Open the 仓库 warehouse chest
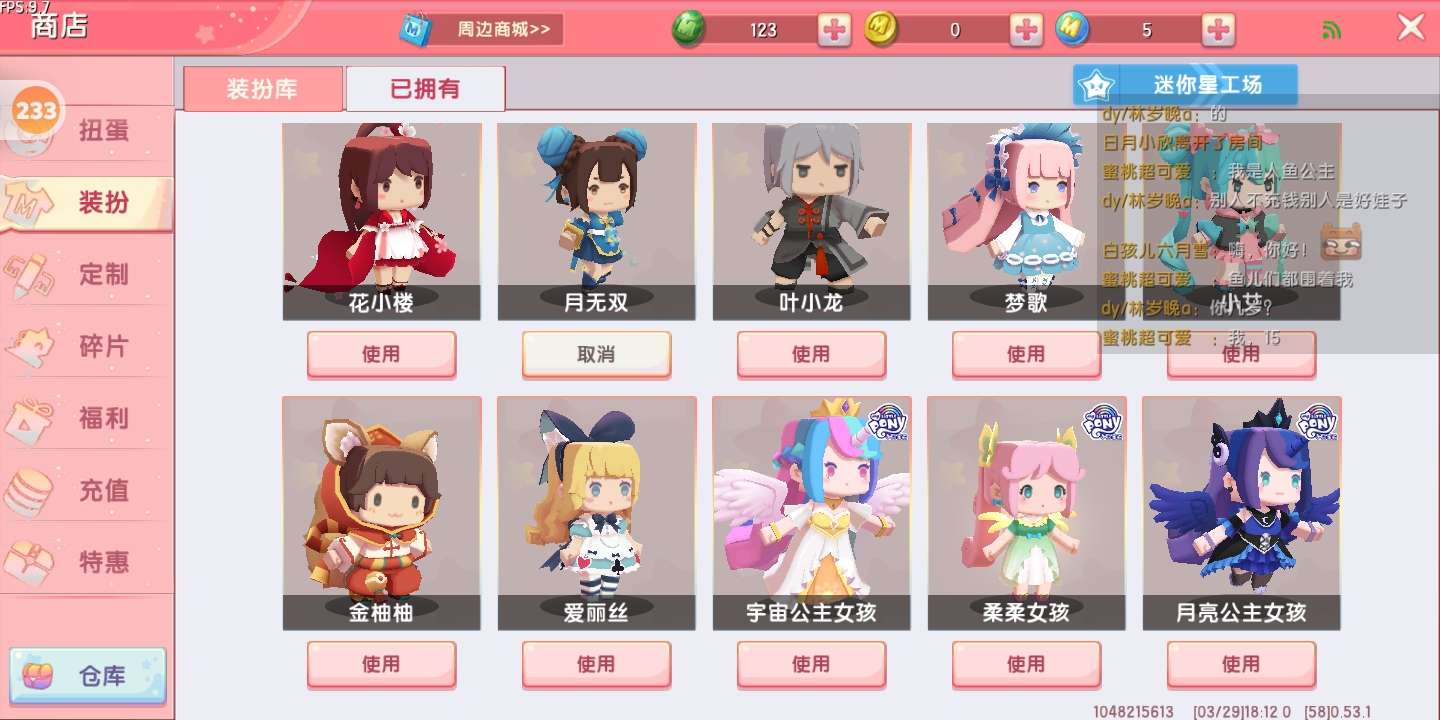1440x720 pixels. pyautogui.click(x=88, y=677)
